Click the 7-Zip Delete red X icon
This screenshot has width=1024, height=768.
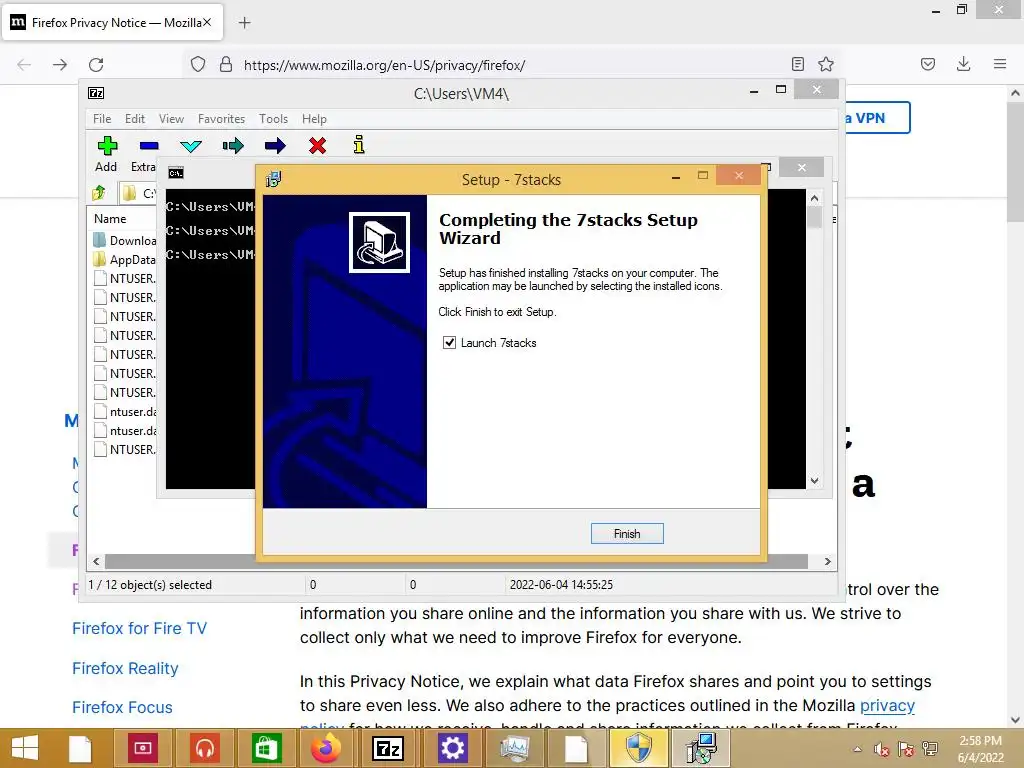coord(317,146)
